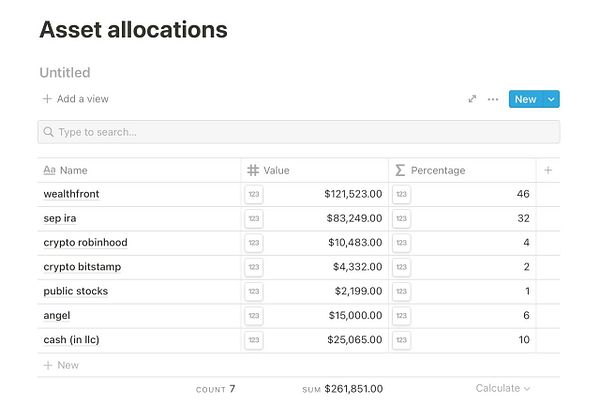
Task: Click the number icon beside percentage 10
Action: 401,340
